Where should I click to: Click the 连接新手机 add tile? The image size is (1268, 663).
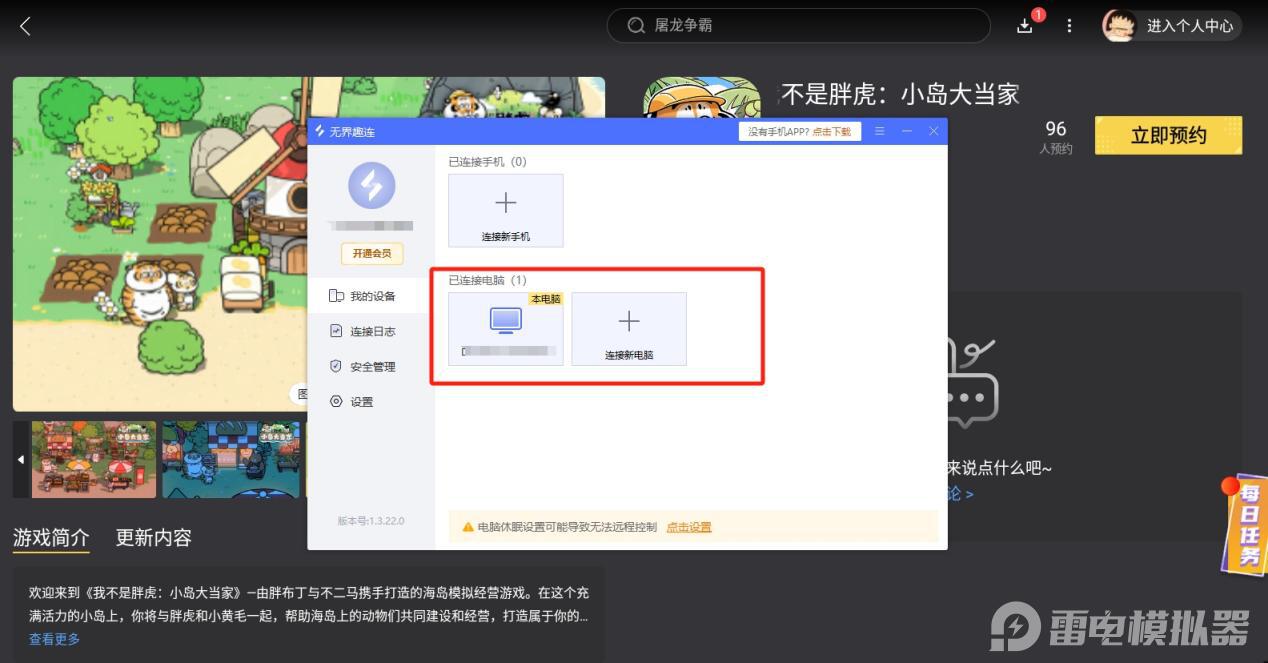(x=506, y=211)
